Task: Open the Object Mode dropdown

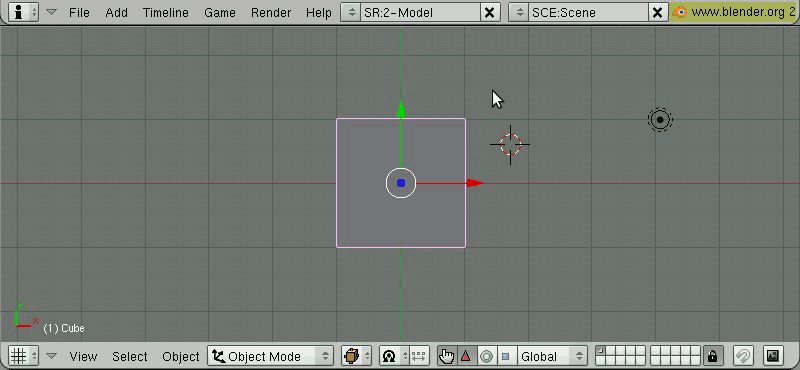Action: [270, 356]
